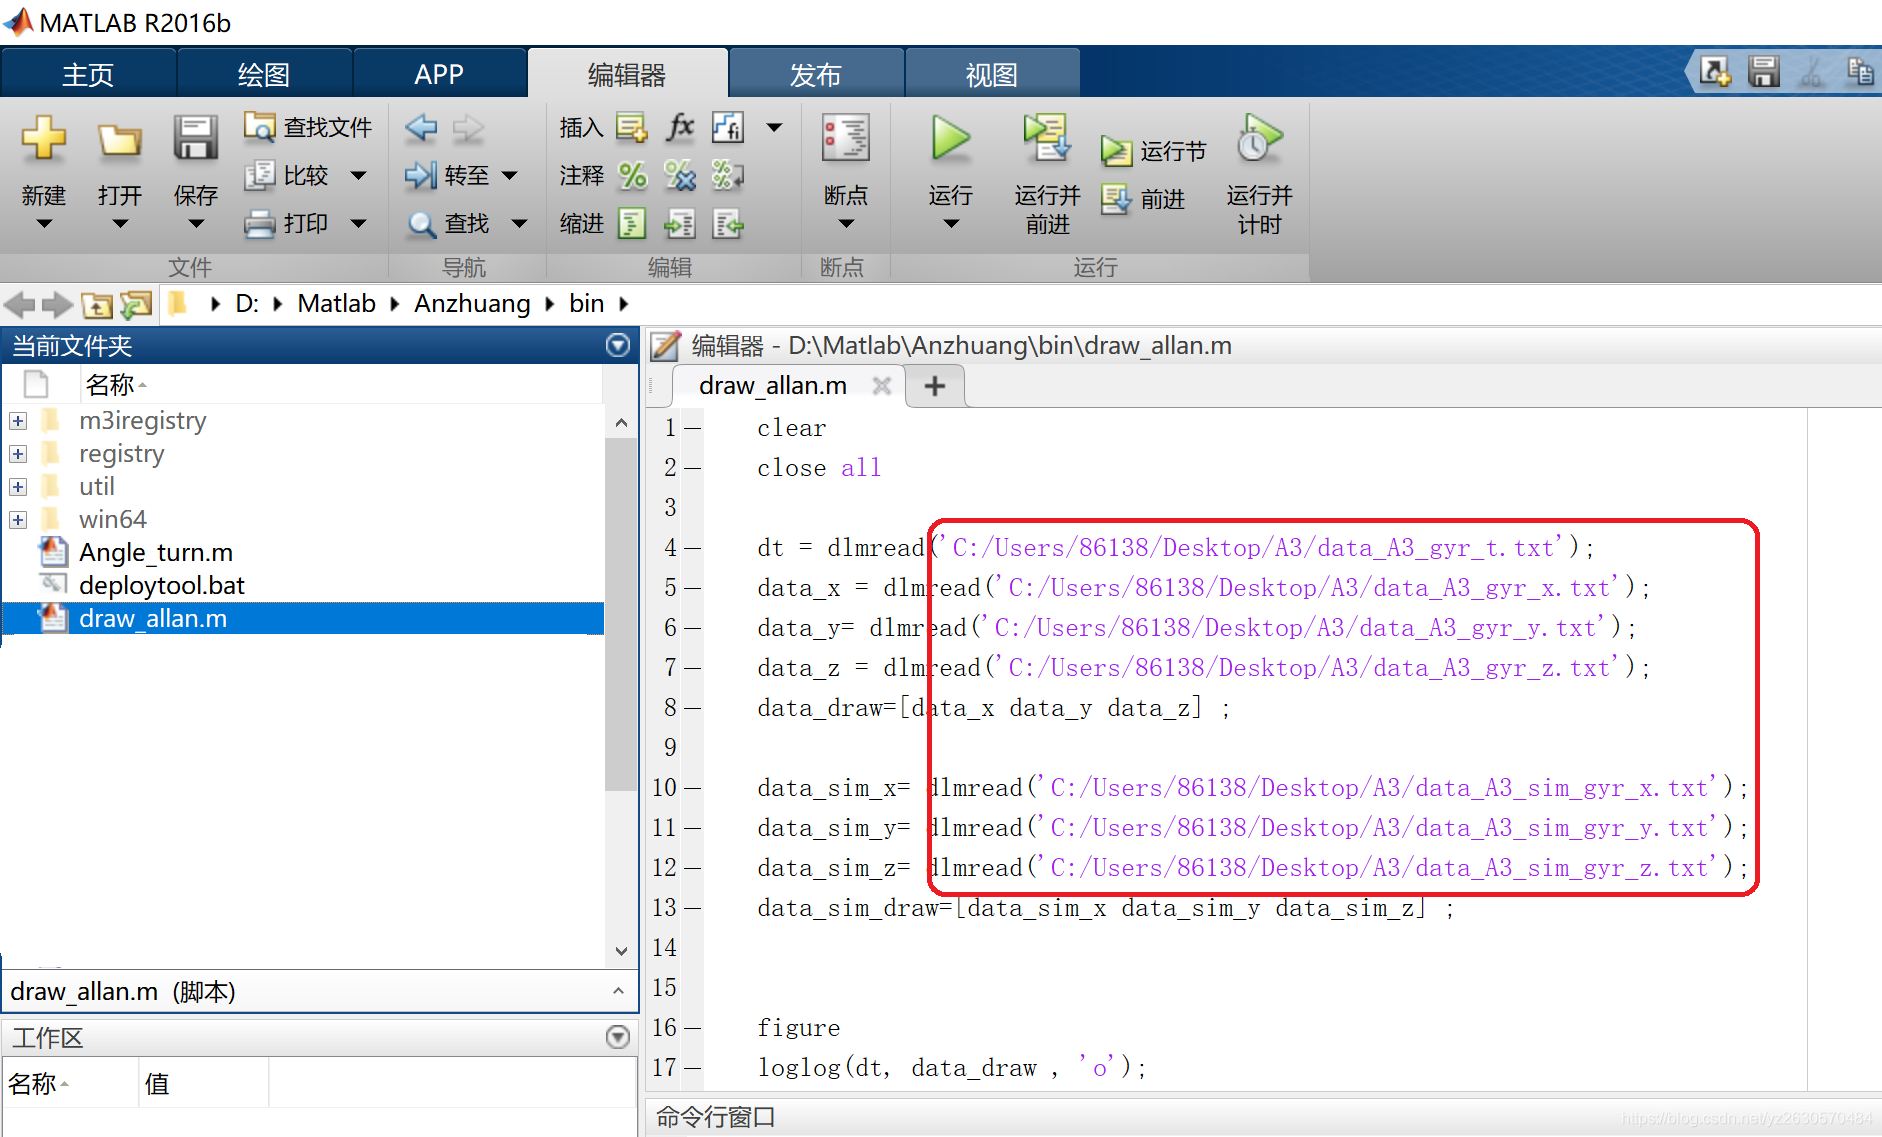Click the quick-access save icon at top right
This screenshot has width=1882, height=1137.
(1763, 72)
